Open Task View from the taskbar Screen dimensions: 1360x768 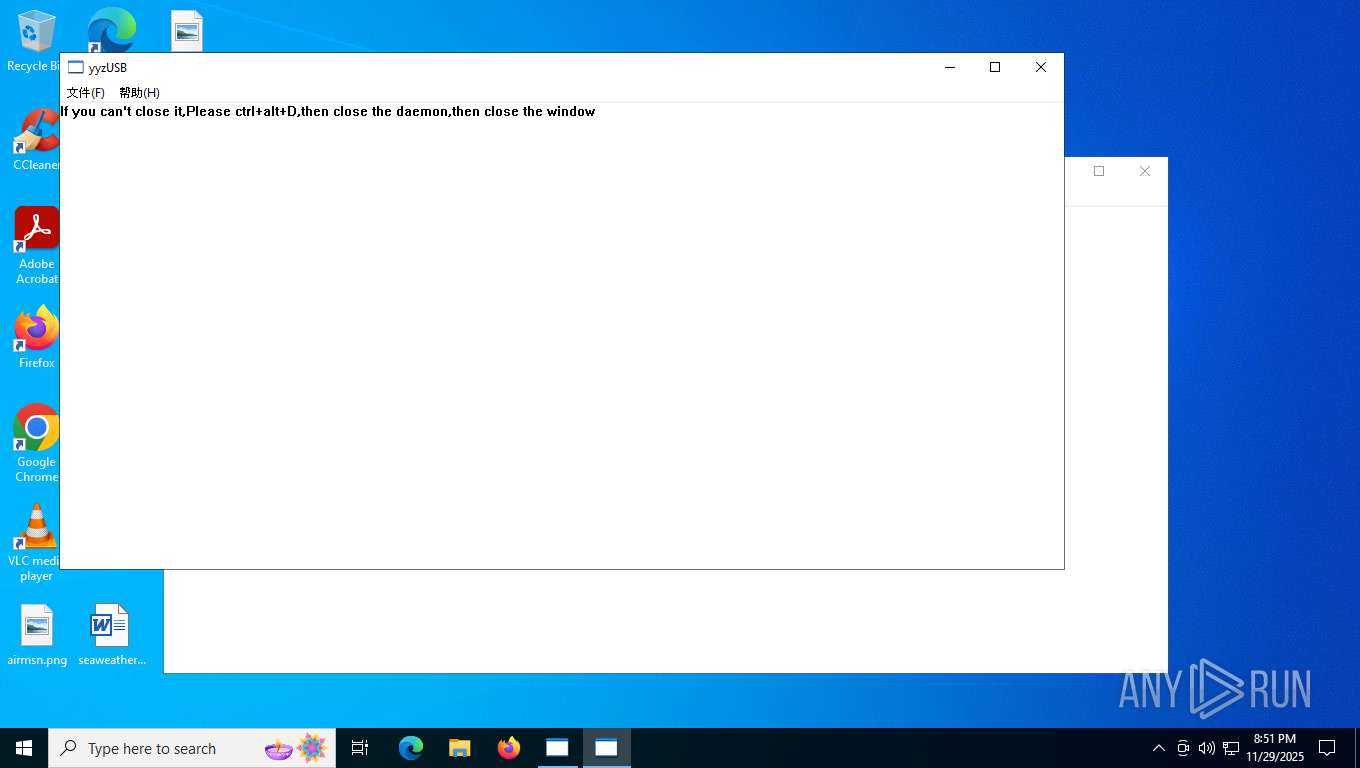pyautogui.click(x=360, y=748)
